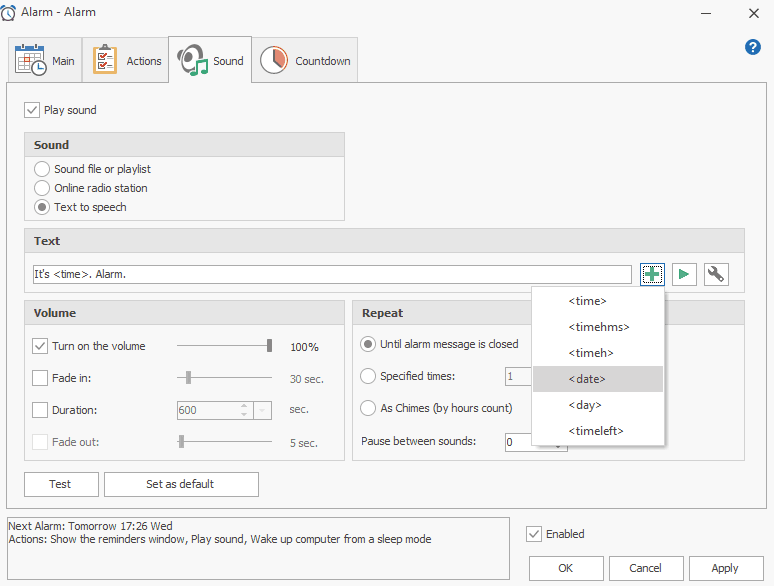Screen dimensions: 774x586
Task: Uncheck the Play sound checkbox
Action: click(32, 110)
